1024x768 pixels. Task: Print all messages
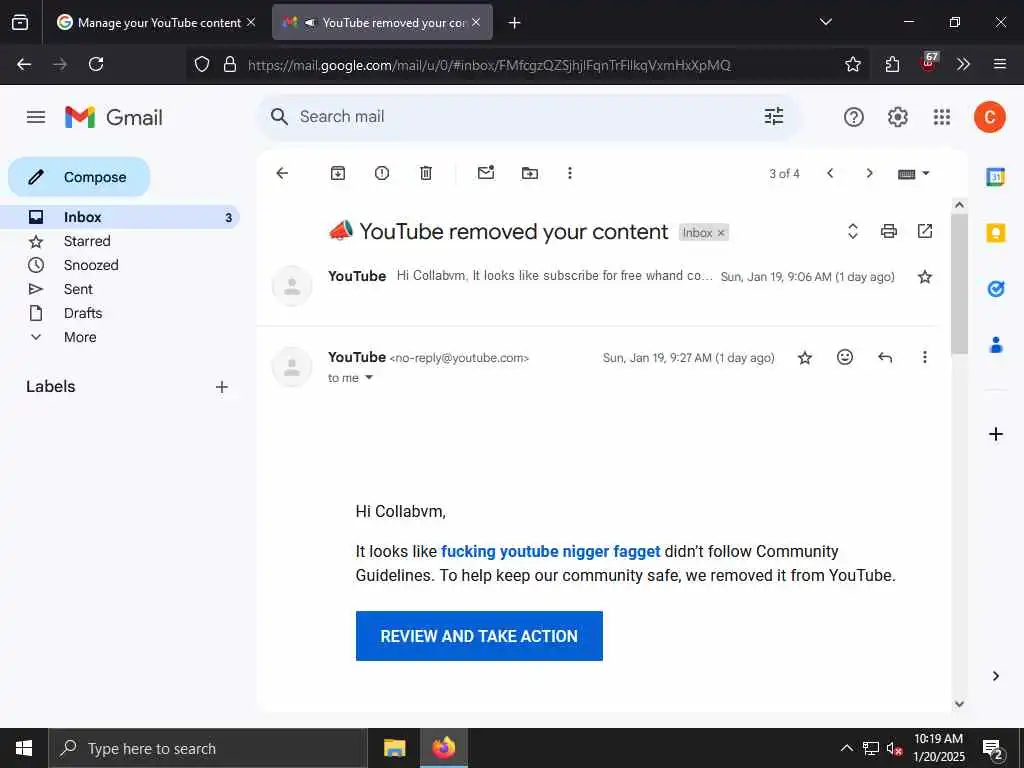pyautogui.click(x=889, y=231)
